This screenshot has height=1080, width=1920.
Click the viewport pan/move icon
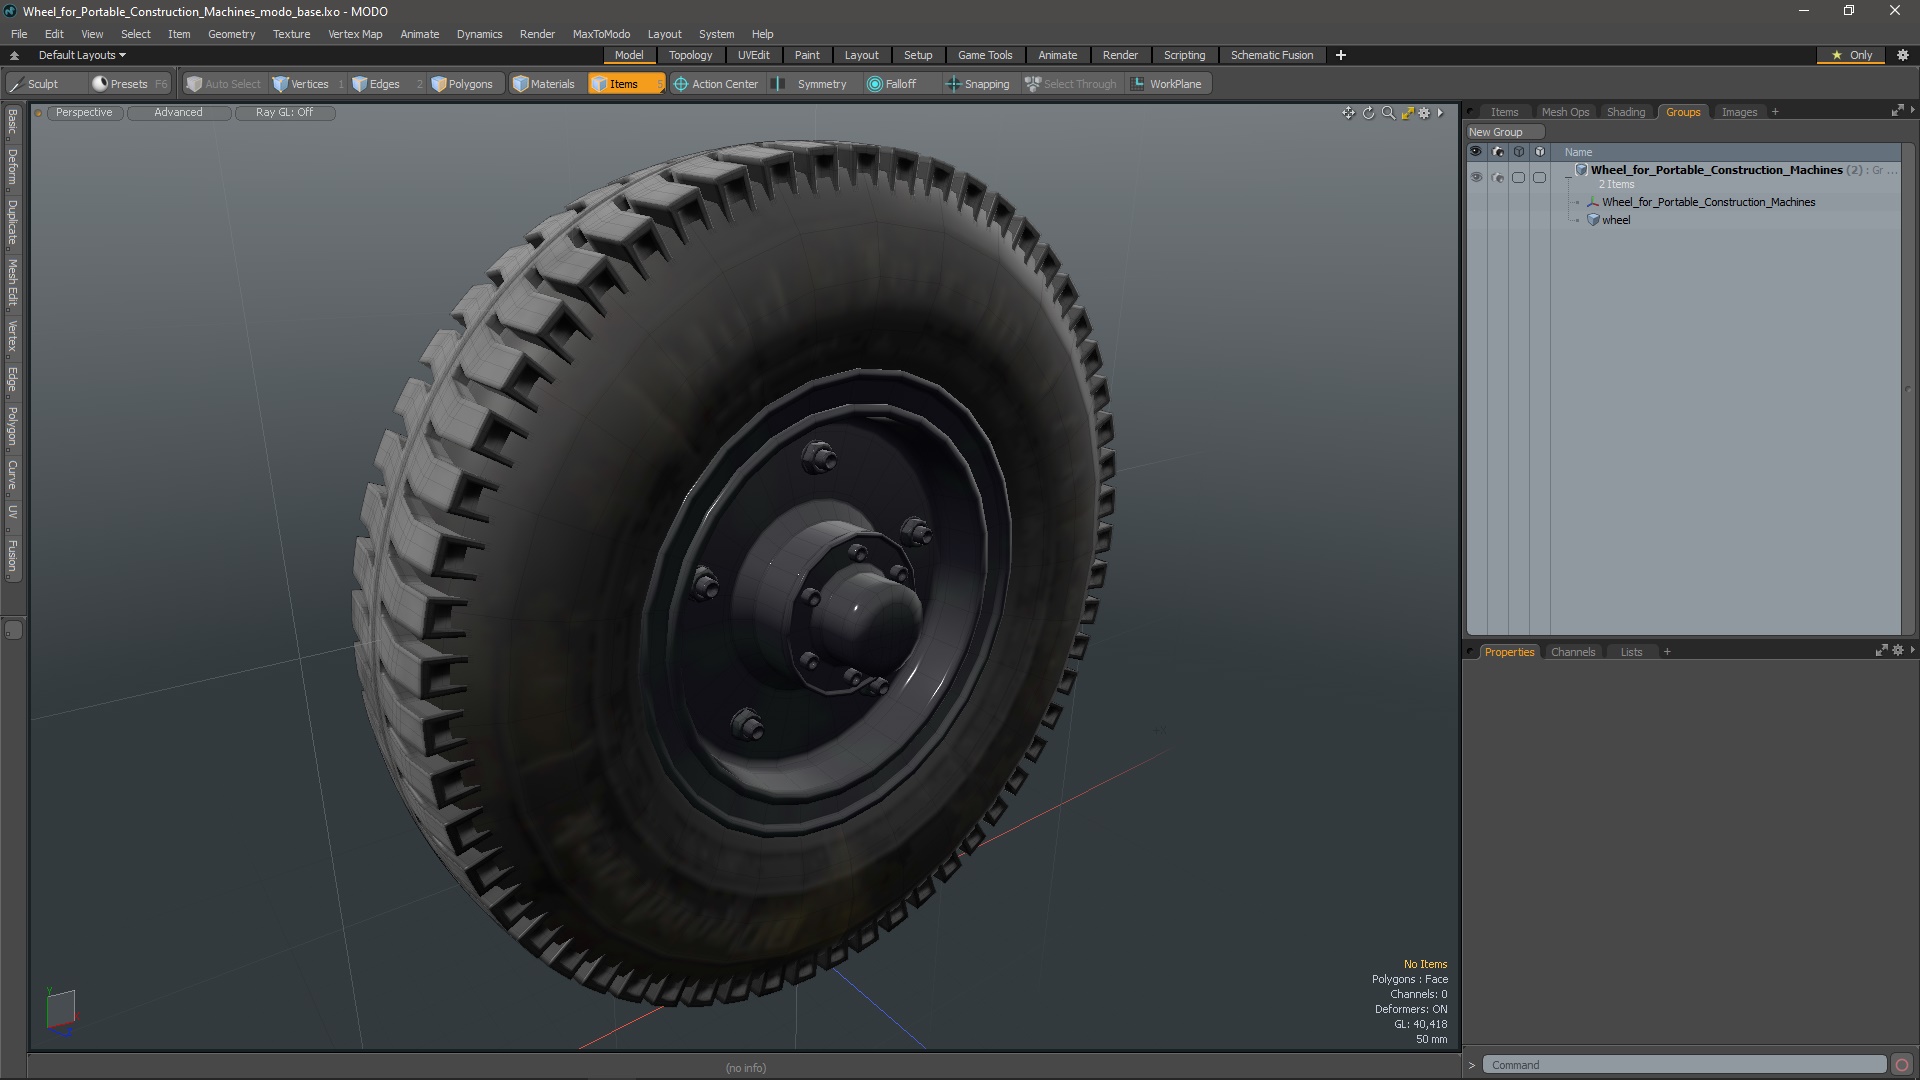1348,113
